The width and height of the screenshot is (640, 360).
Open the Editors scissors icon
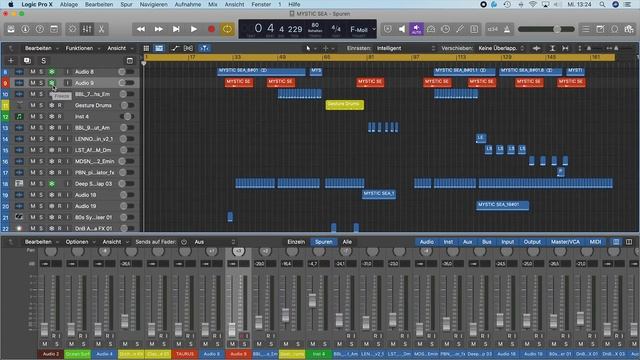[101, 29]
